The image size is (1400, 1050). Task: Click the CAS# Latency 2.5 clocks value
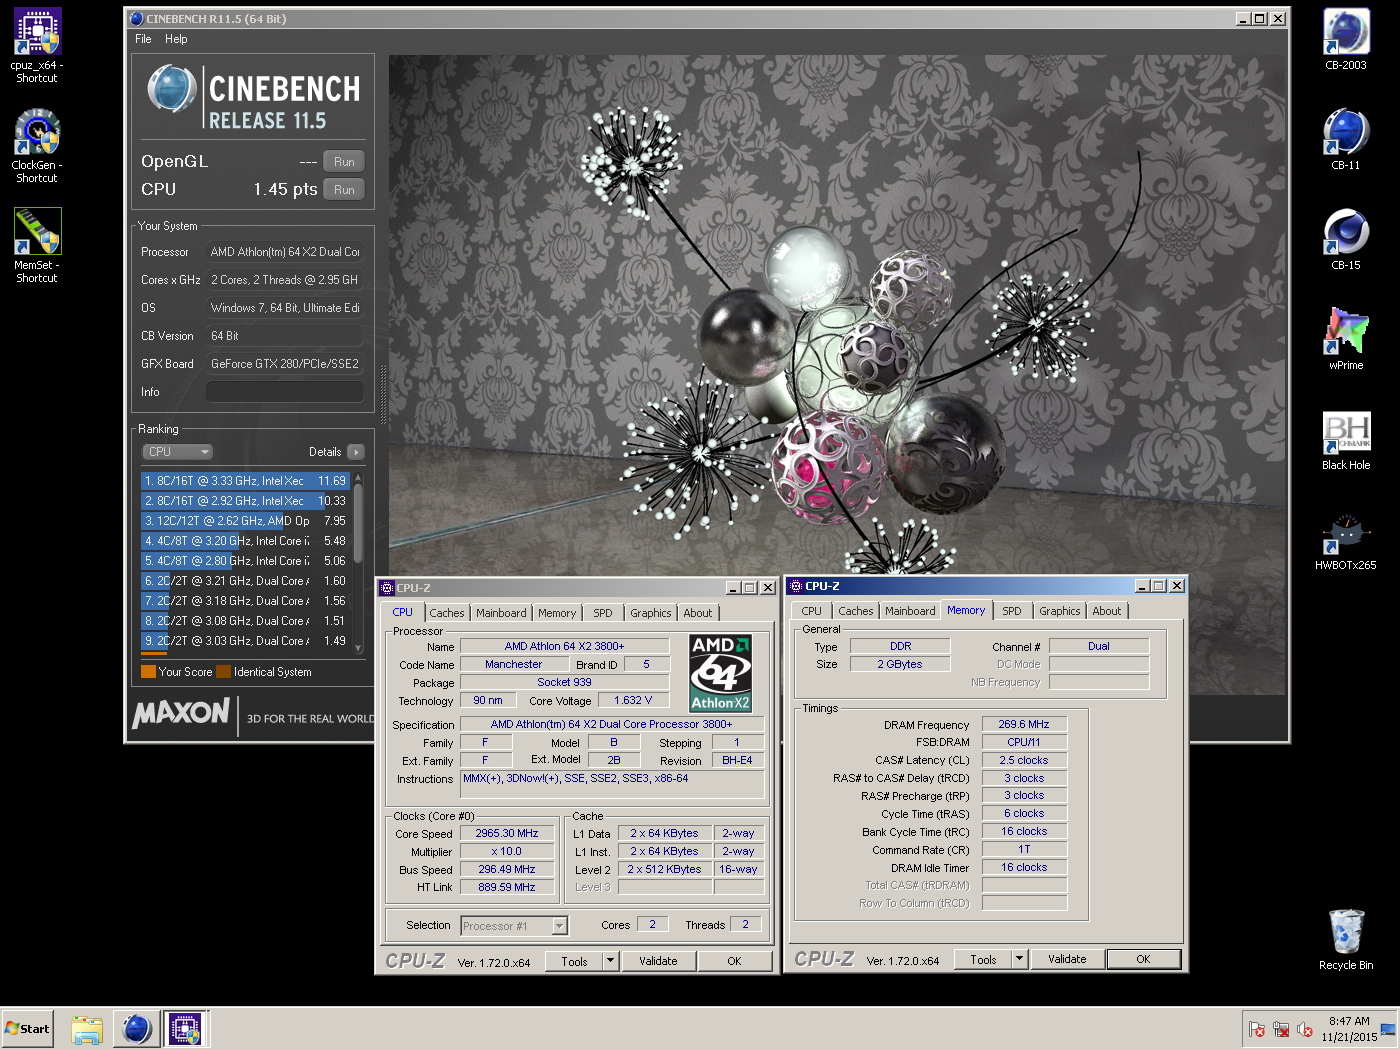pos(1024,760)
